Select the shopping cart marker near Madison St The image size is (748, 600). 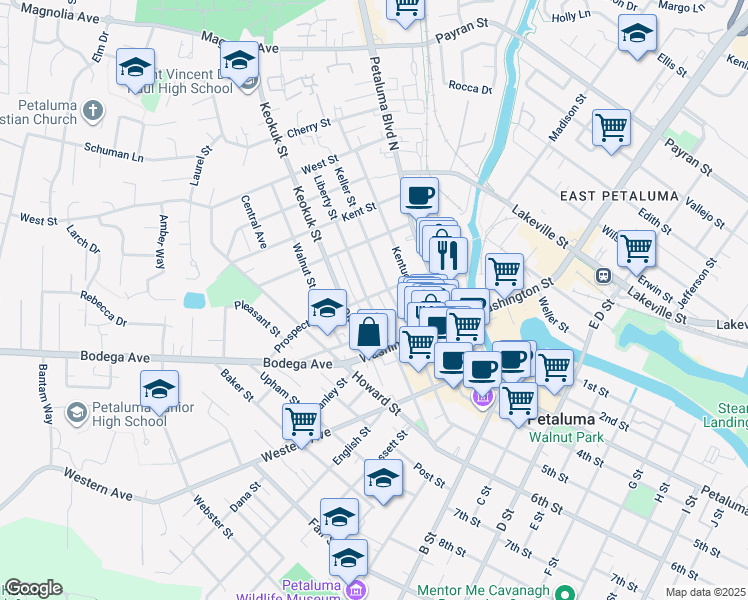(x=611, y=128)
